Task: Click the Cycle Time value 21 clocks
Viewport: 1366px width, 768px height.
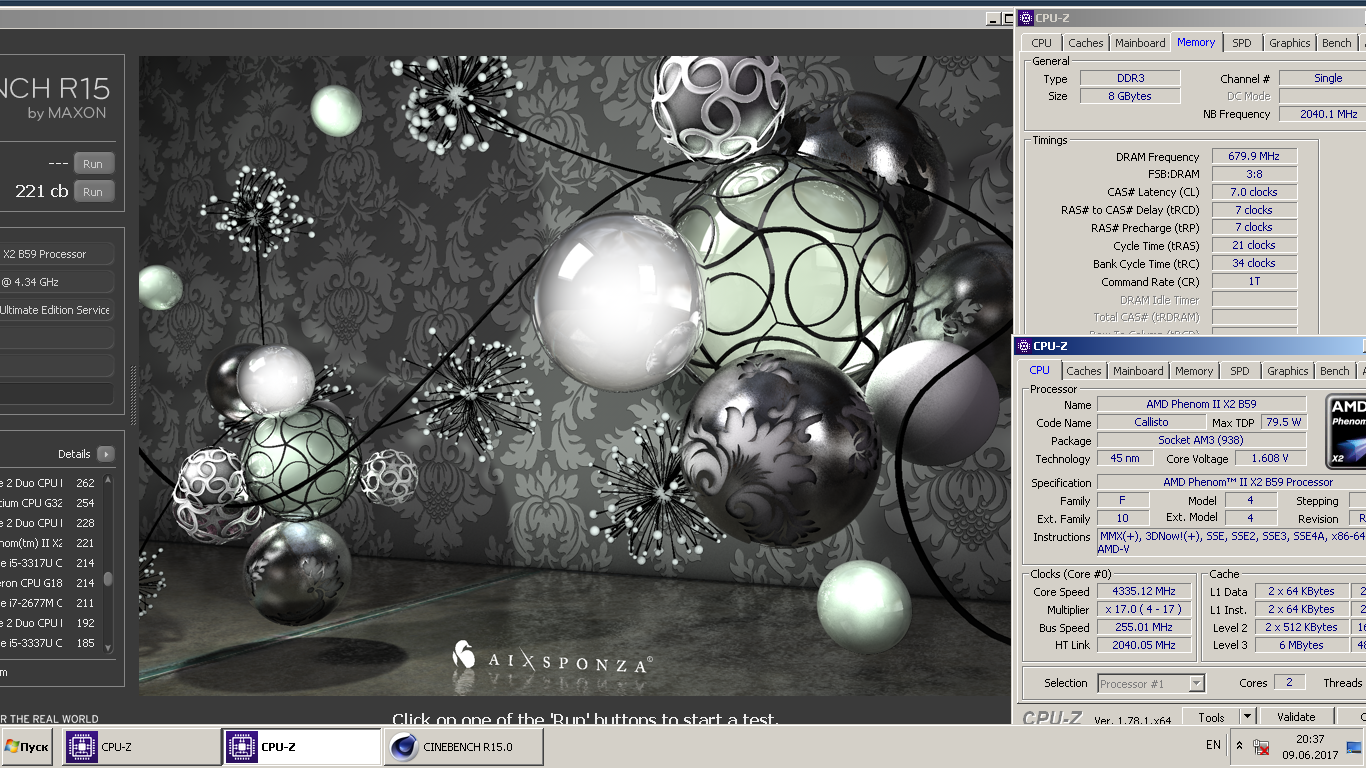Action: coord(1254,245)
